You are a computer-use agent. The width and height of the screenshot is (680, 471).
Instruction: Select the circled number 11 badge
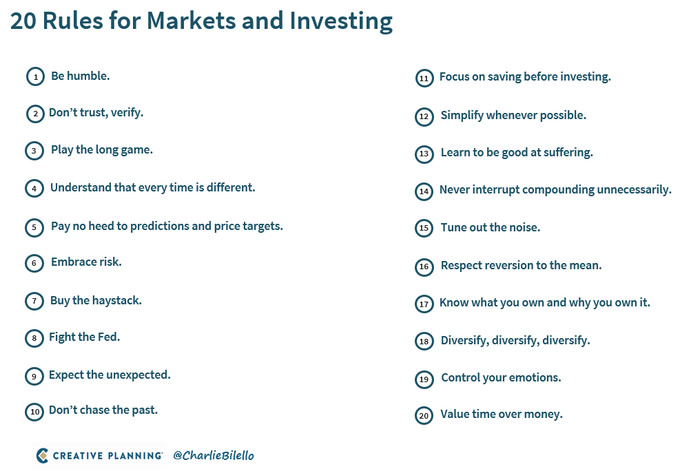pyautogui.click(x=424, y=78)
